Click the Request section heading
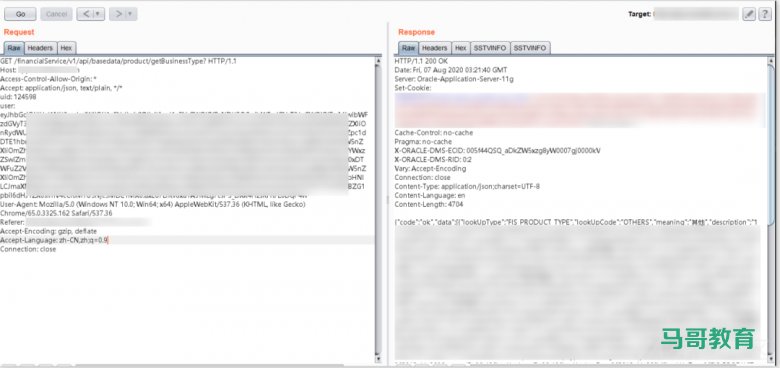This screenshot has width=780, height=368. (19, 32)
